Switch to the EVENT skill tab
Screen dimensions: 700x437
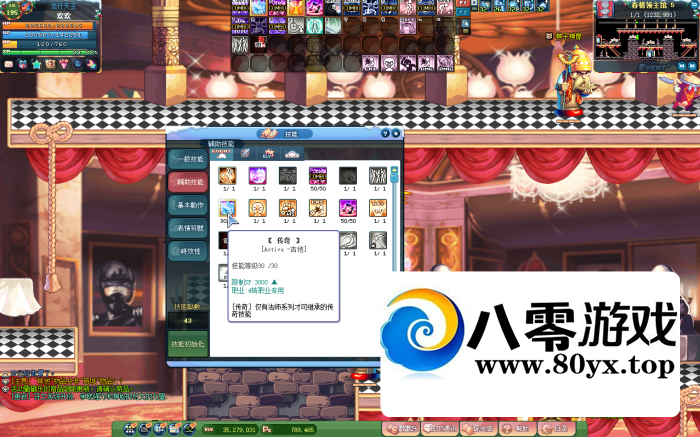pyautogui.click(x=221, y=154)
